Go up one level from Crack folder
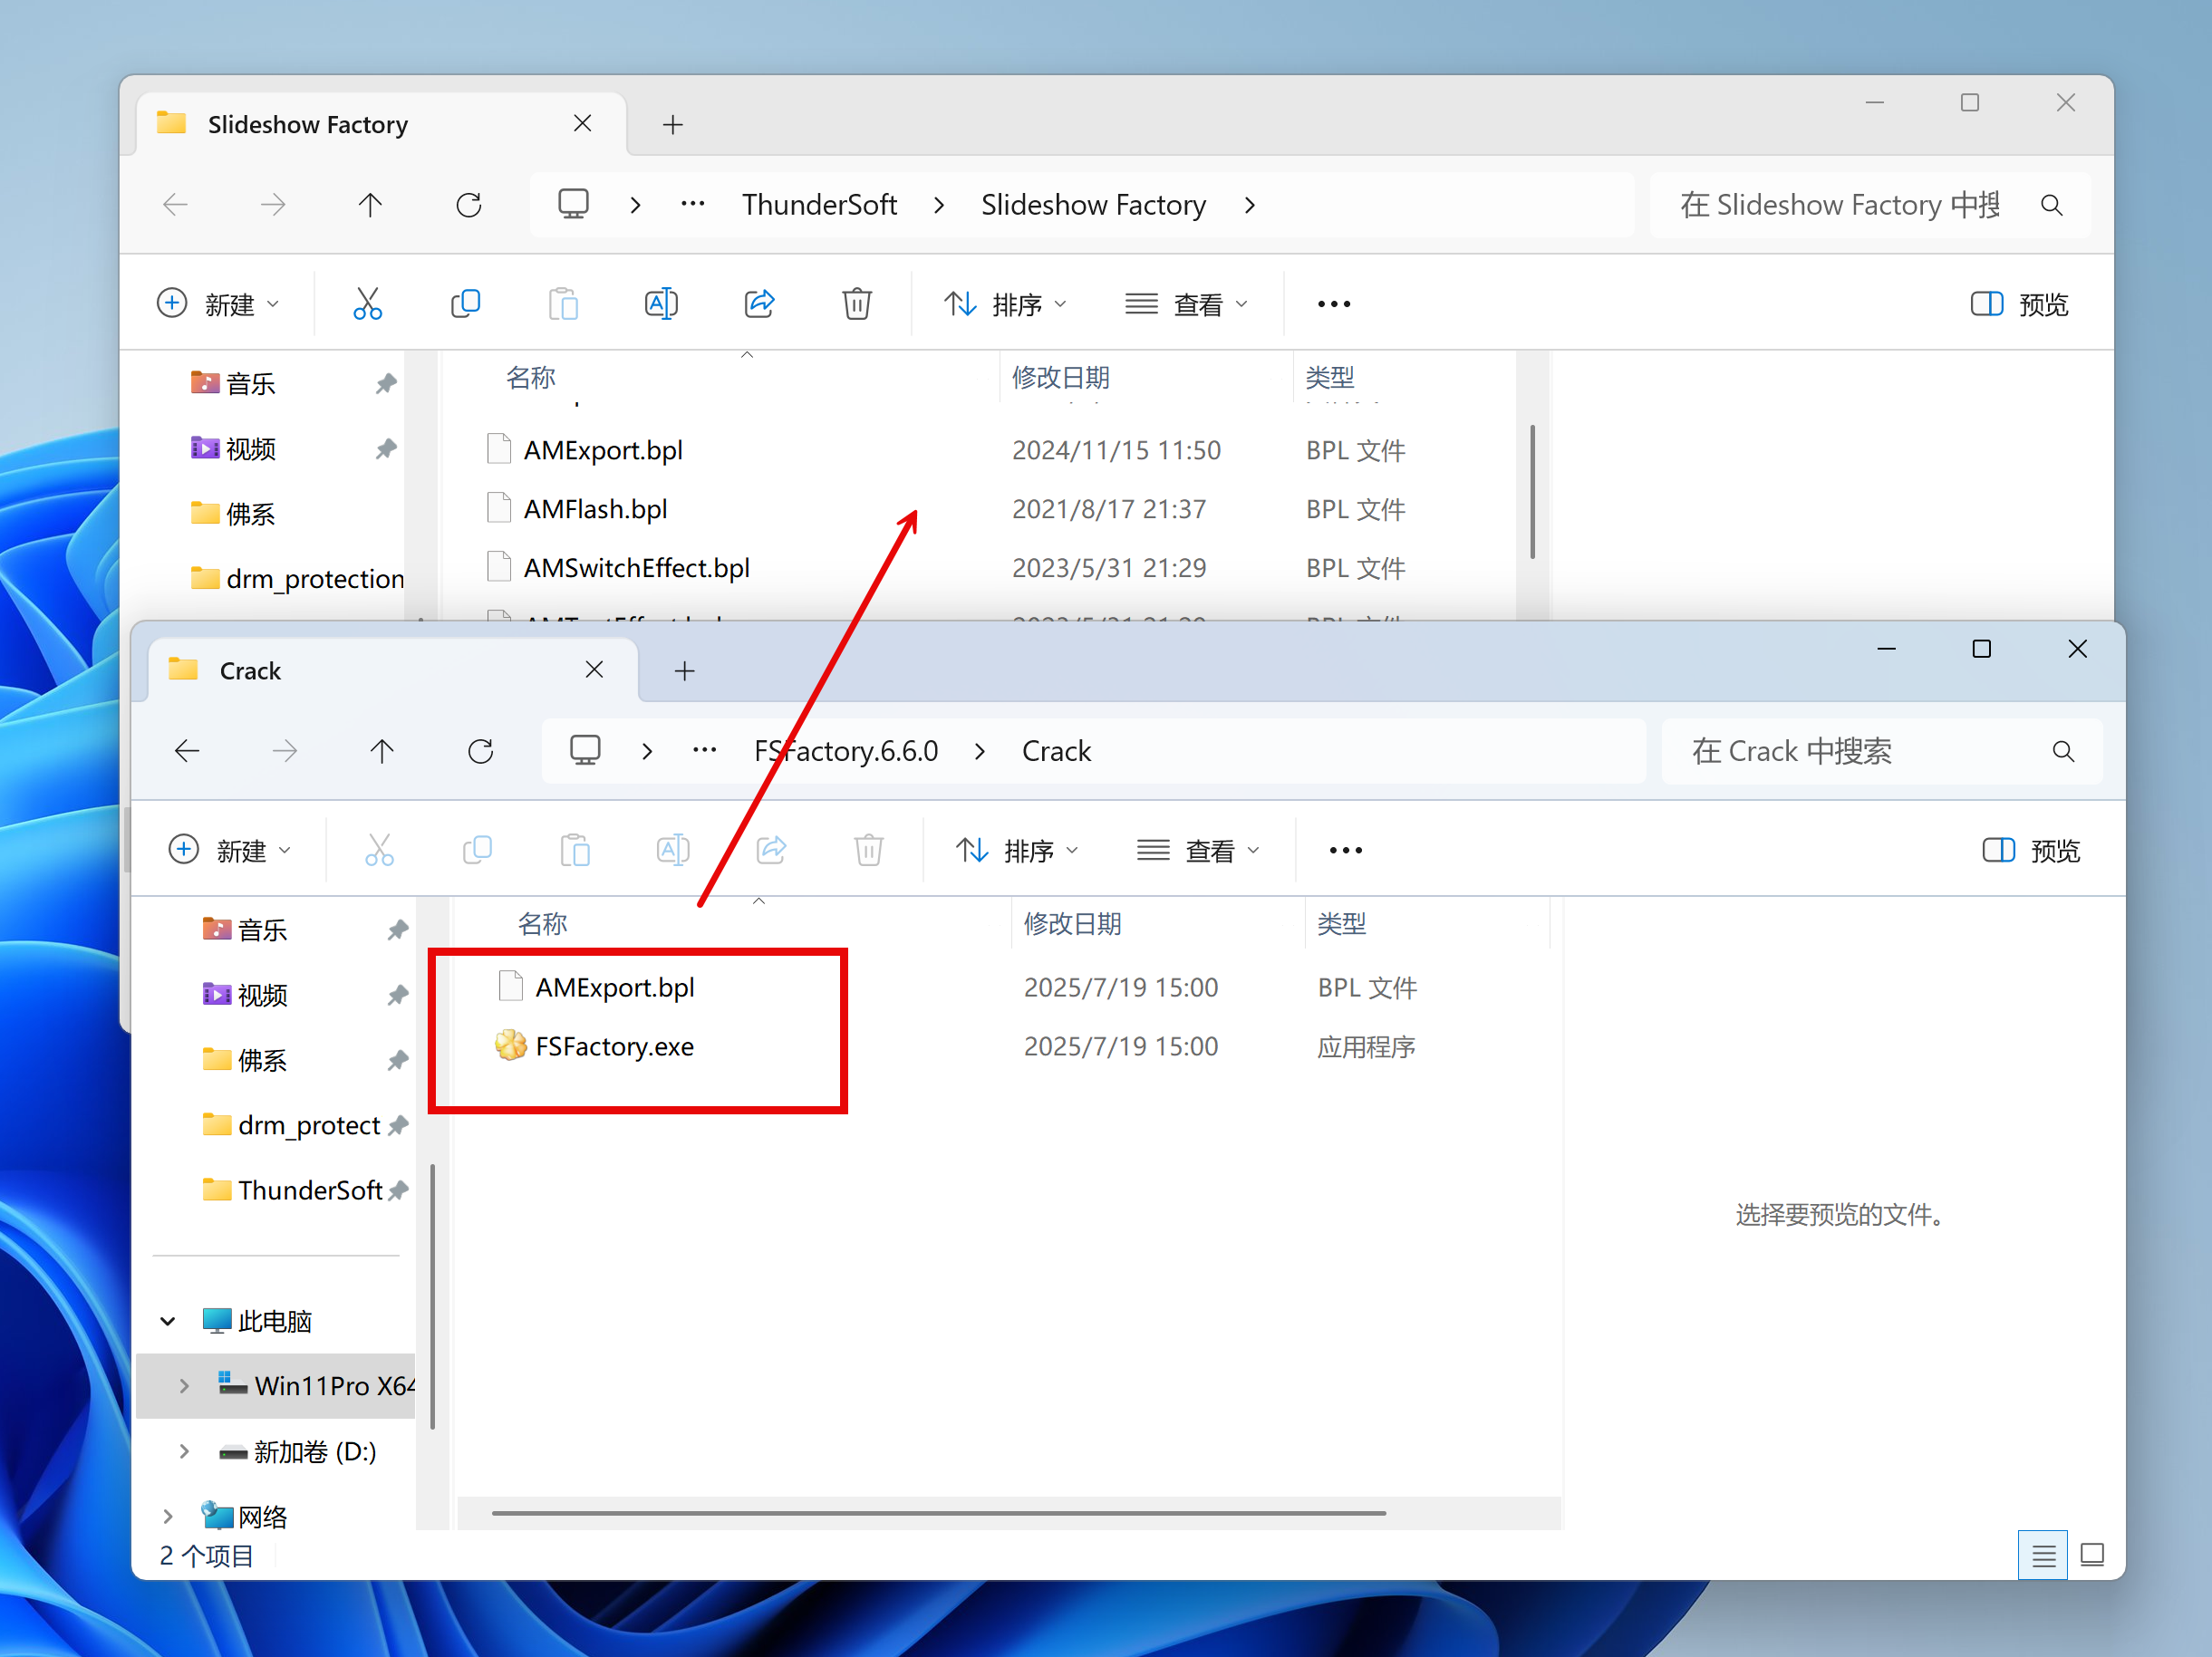The width and height of the screenshot is (2212, 1657). coord(382,751)
